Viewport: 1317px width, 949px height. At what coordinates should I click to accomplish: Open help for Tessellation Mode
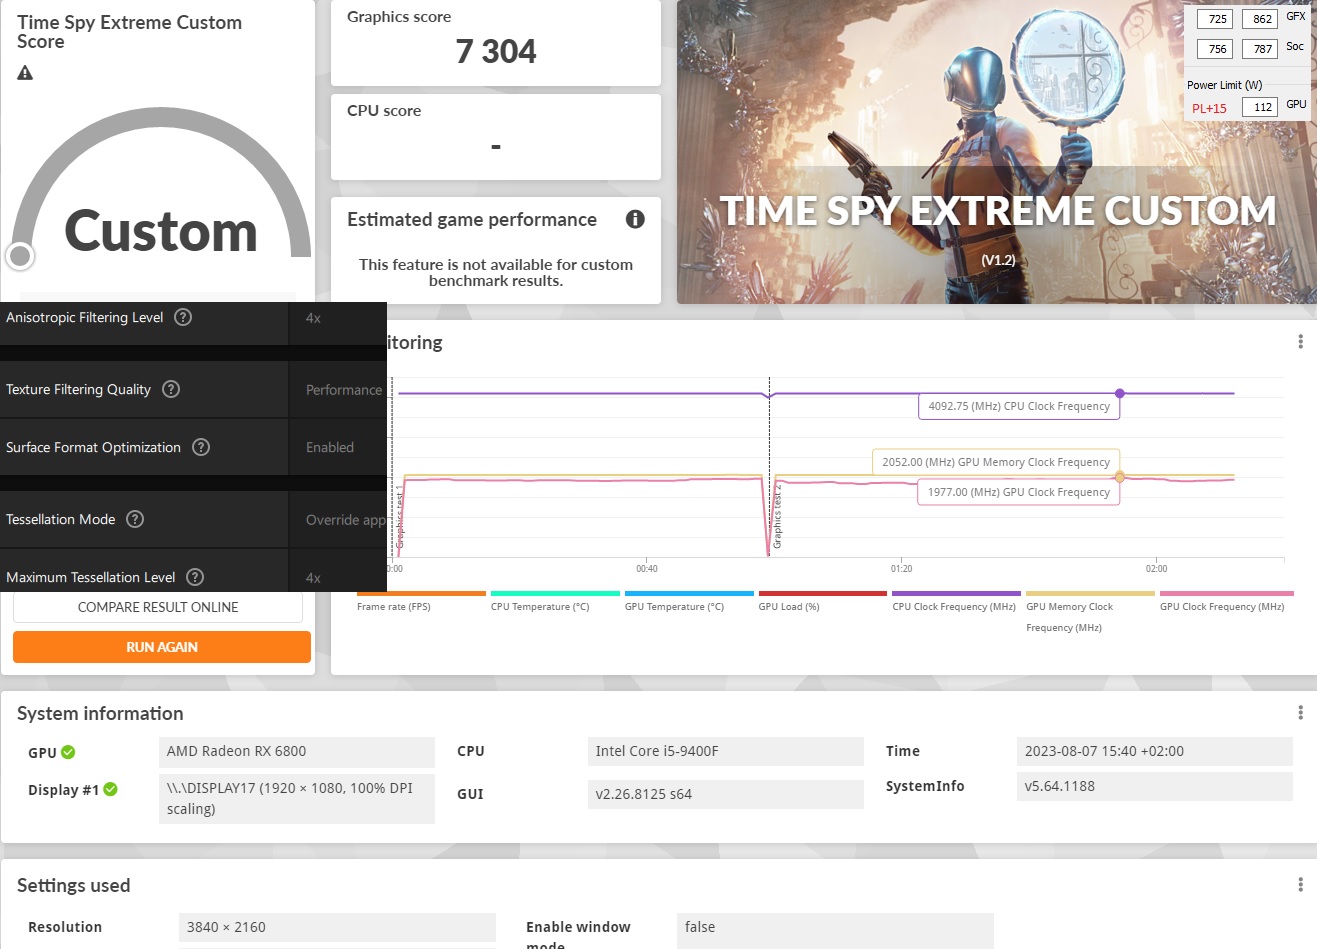135,519
